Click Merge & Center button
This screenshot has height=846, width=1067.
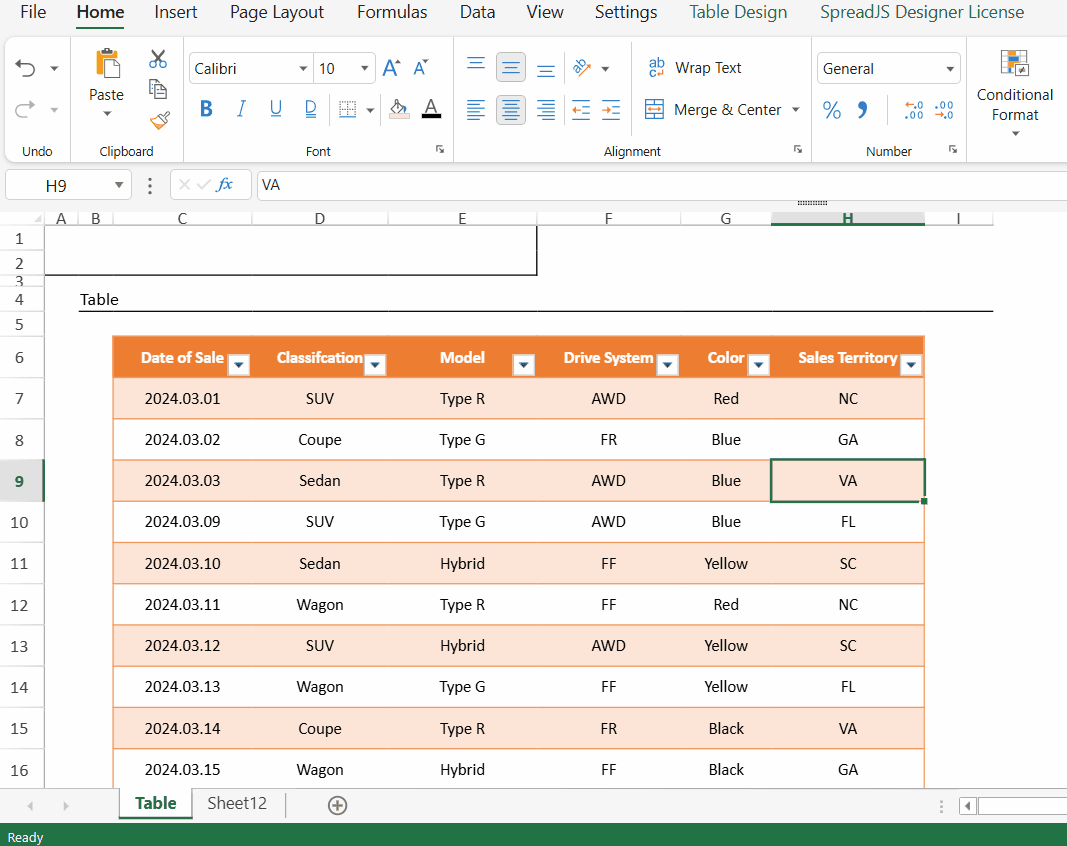click(713, 110)
